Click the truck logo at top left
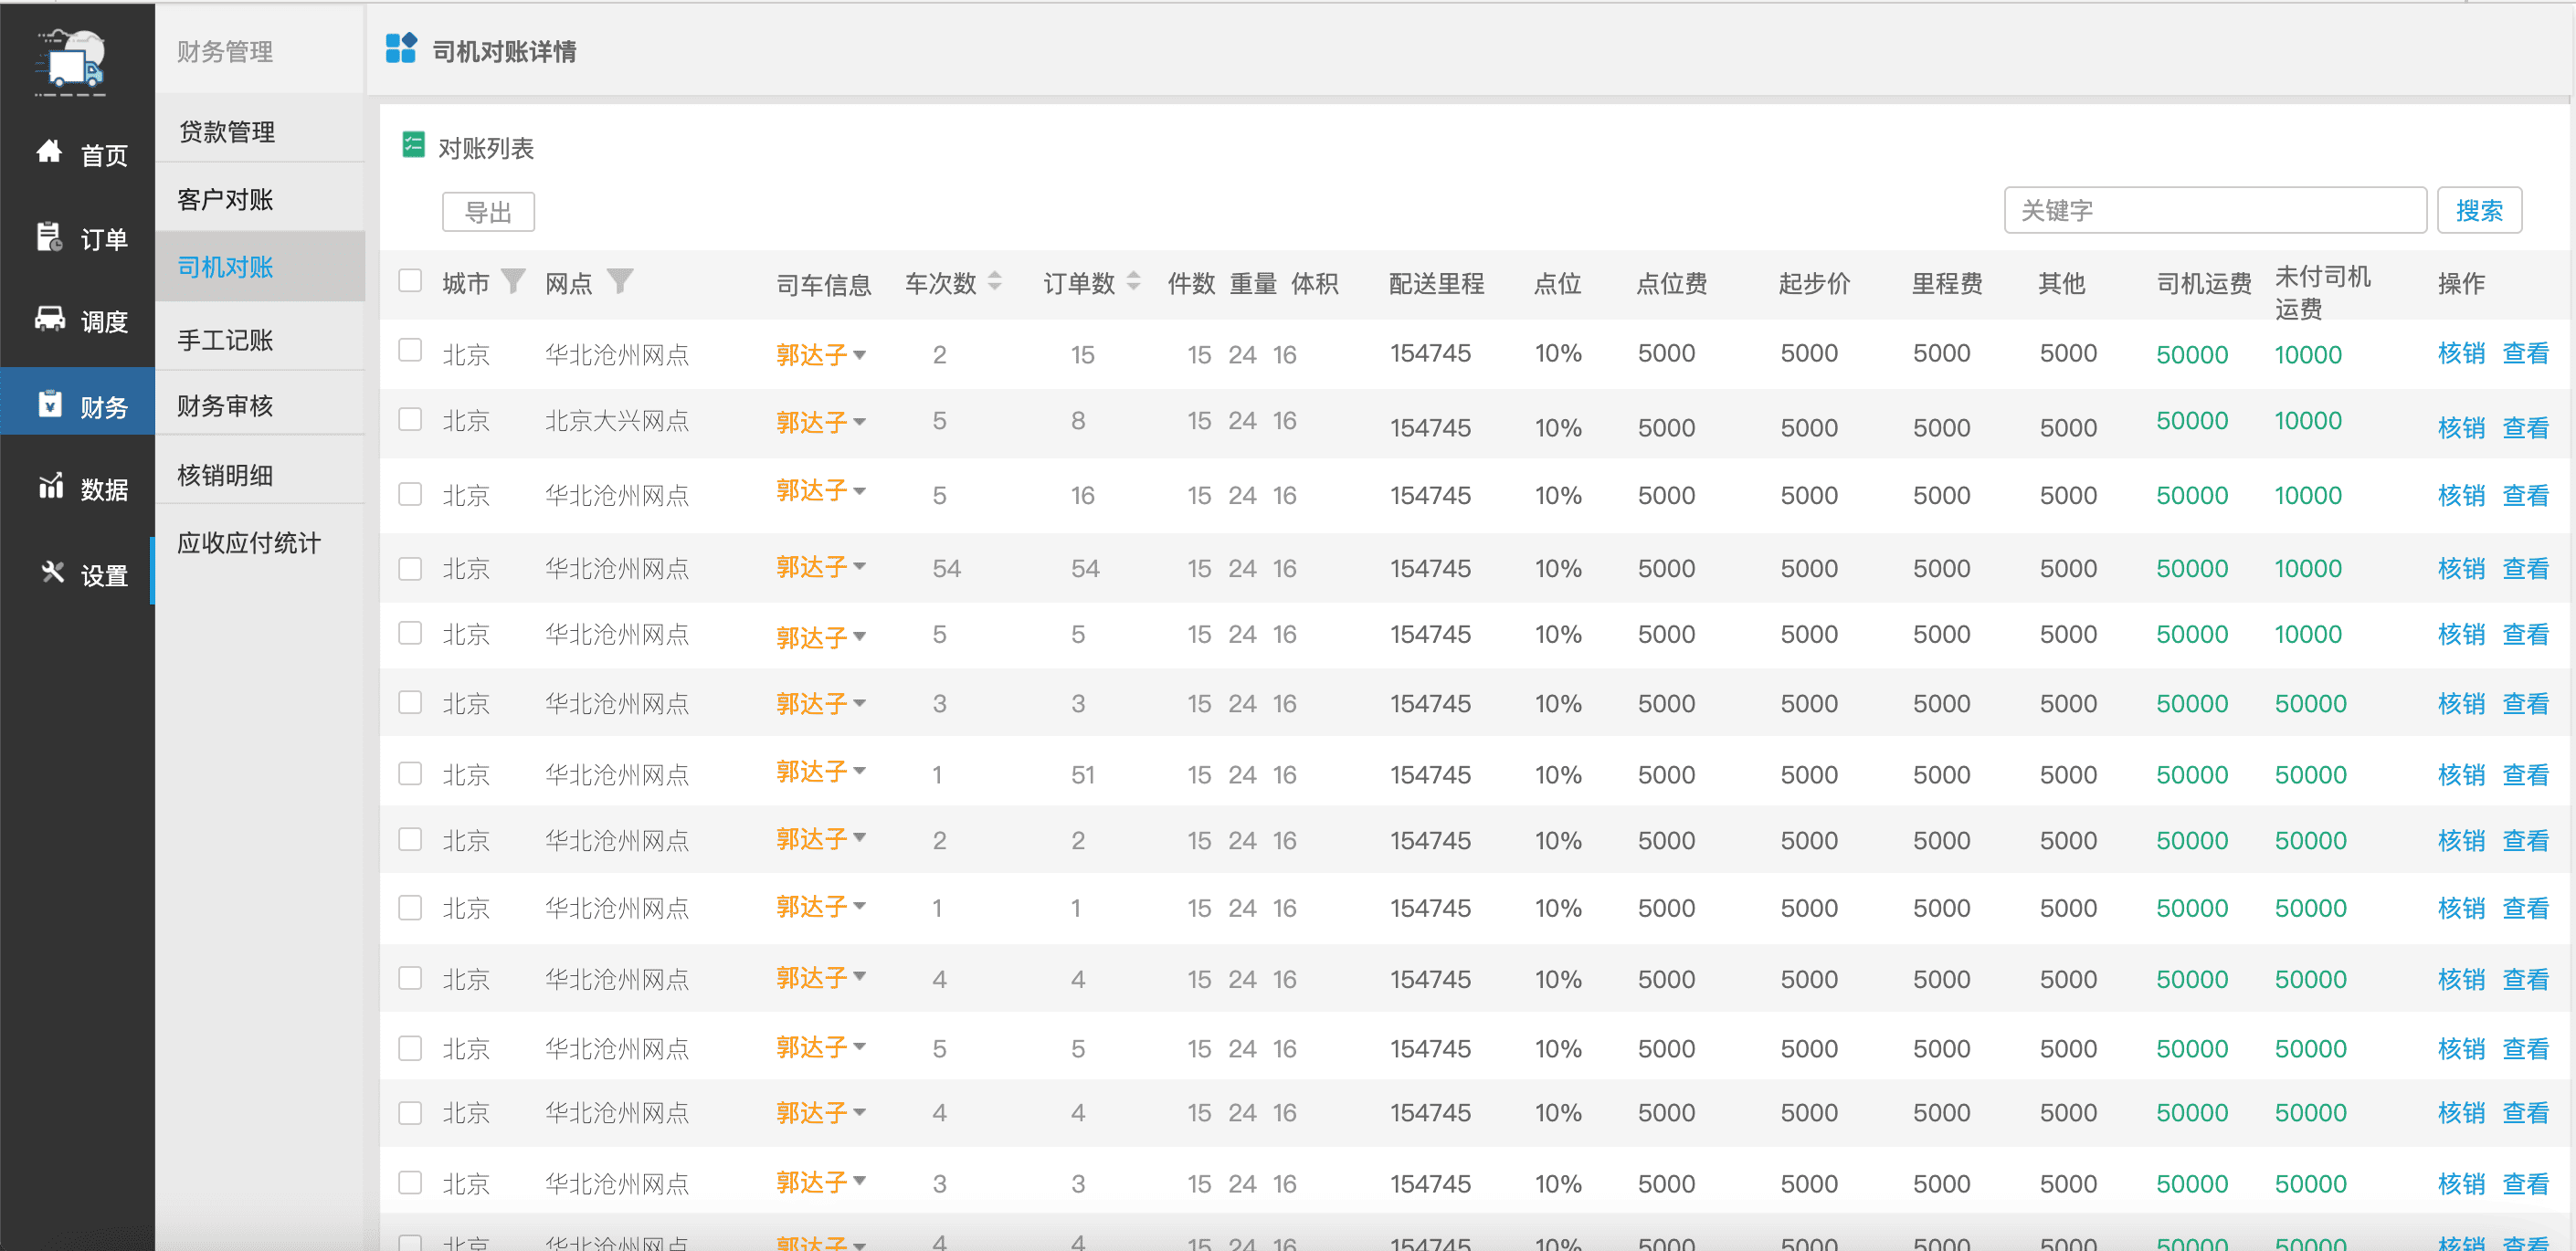This screenshot has height=1251, width=2576. (x=71, y=65)
